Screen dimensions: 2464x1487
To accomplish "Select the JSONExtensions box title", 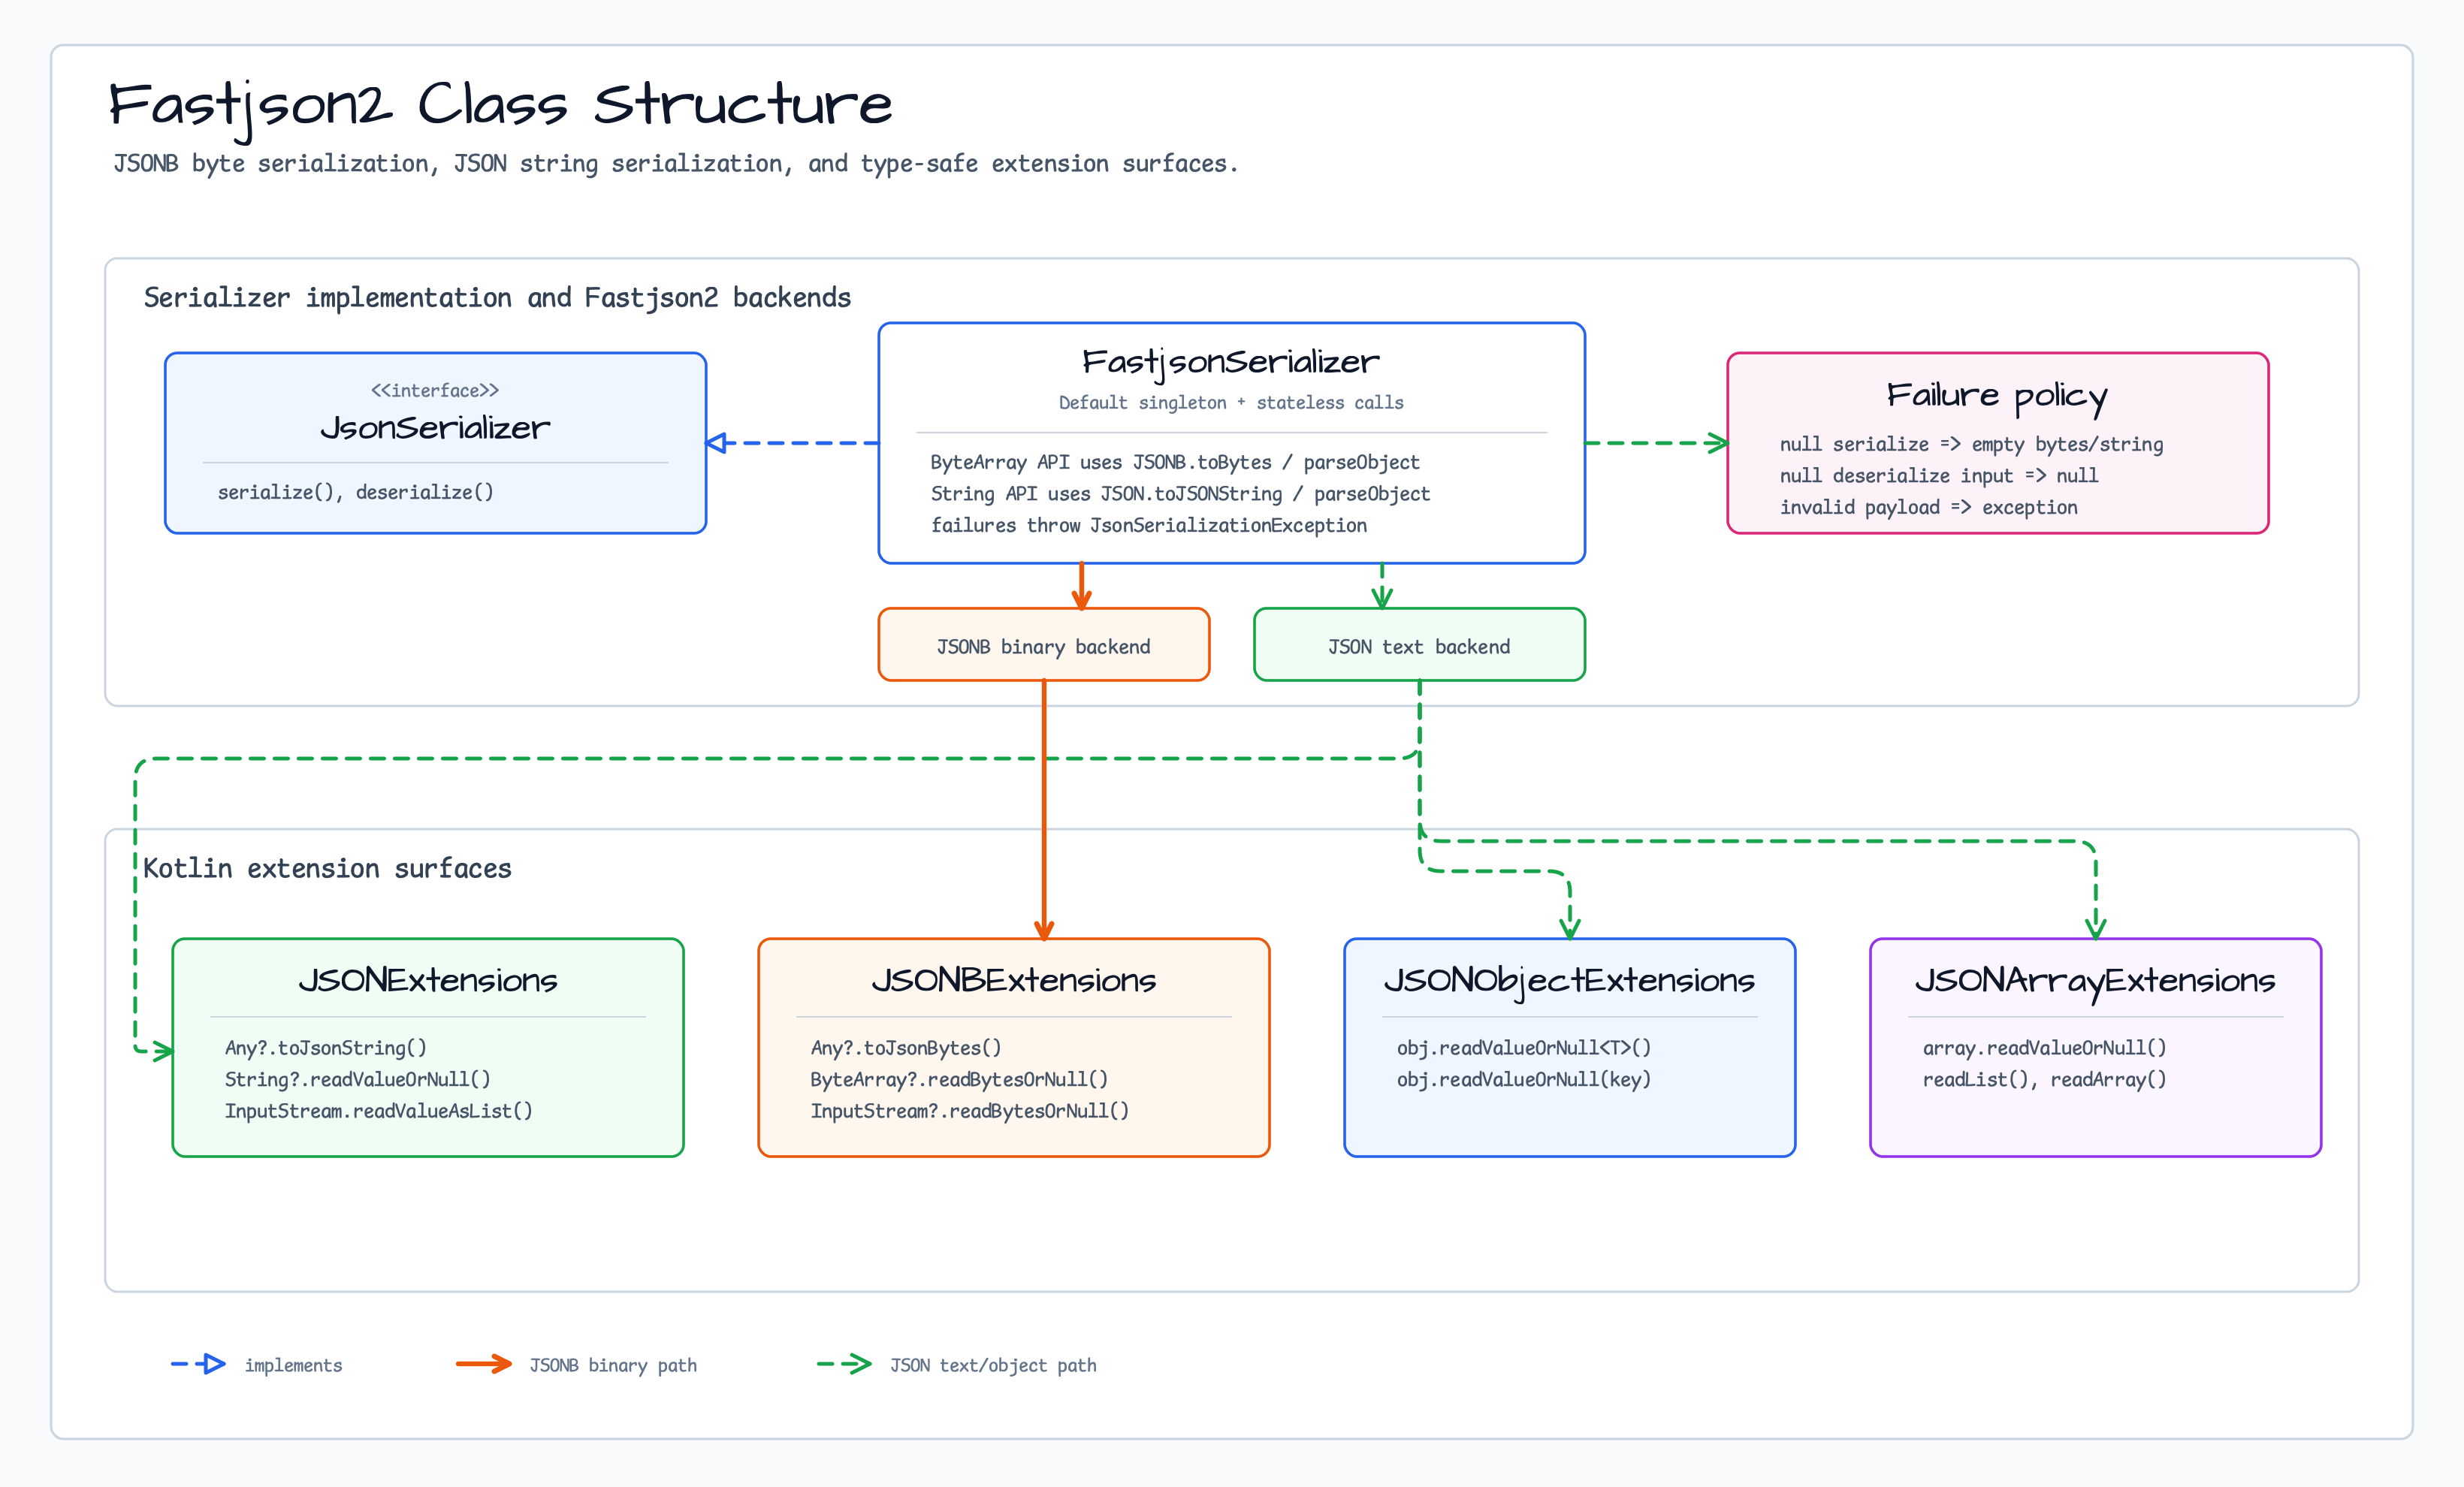I will (x=428, y=980).
